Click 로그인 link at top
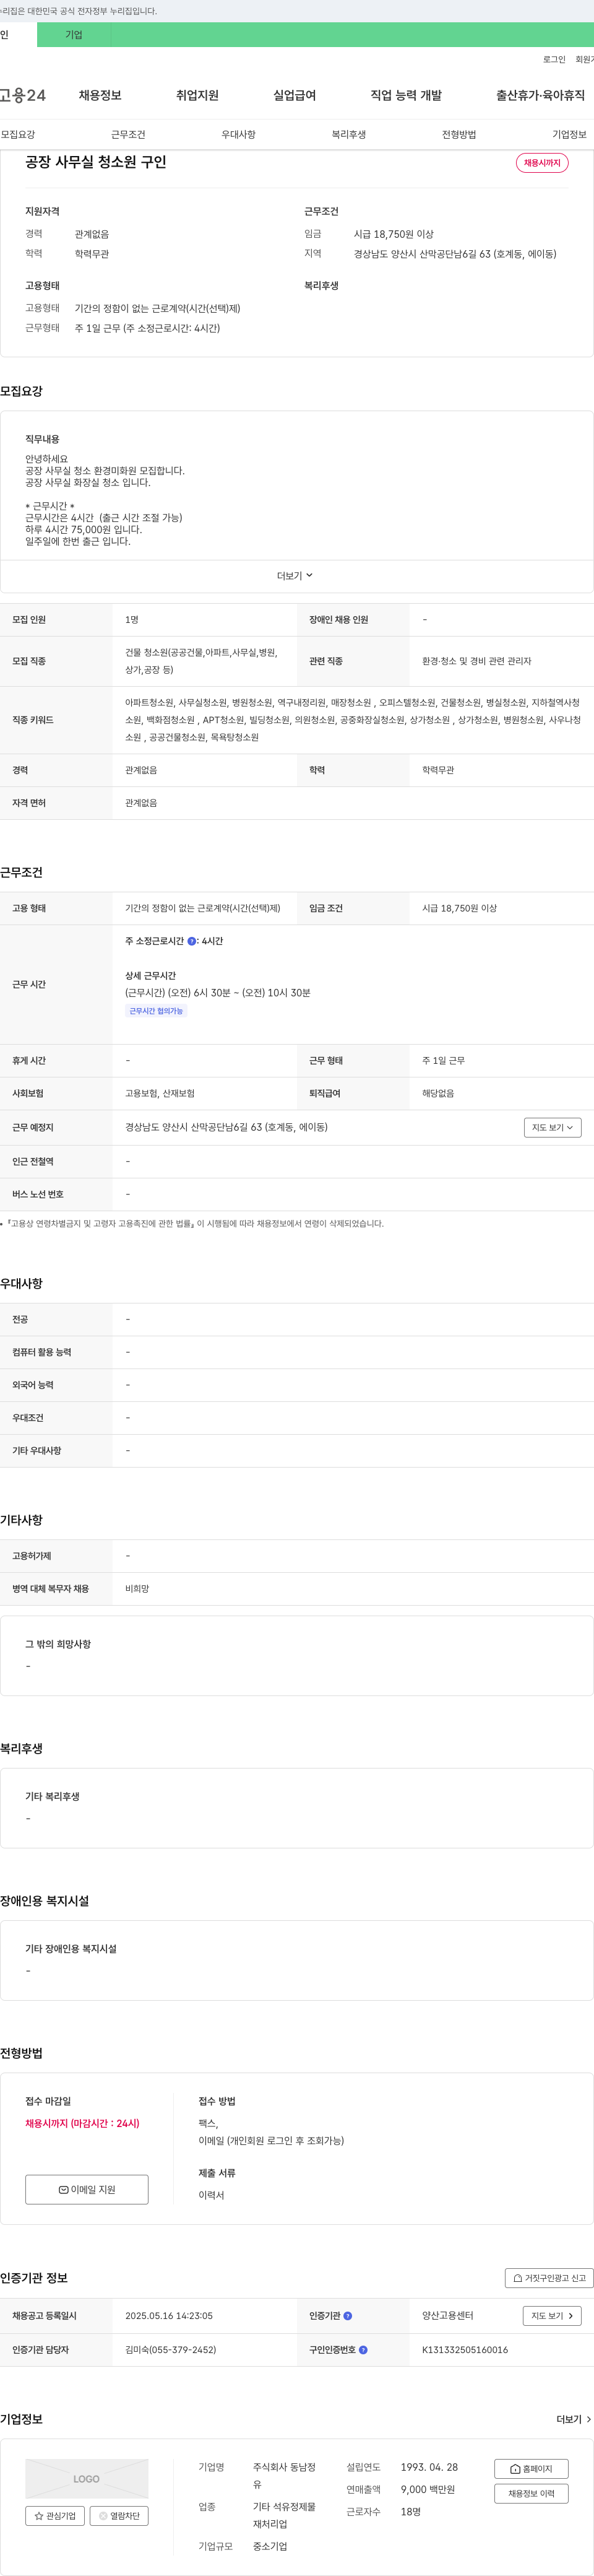 click(554, 60)
